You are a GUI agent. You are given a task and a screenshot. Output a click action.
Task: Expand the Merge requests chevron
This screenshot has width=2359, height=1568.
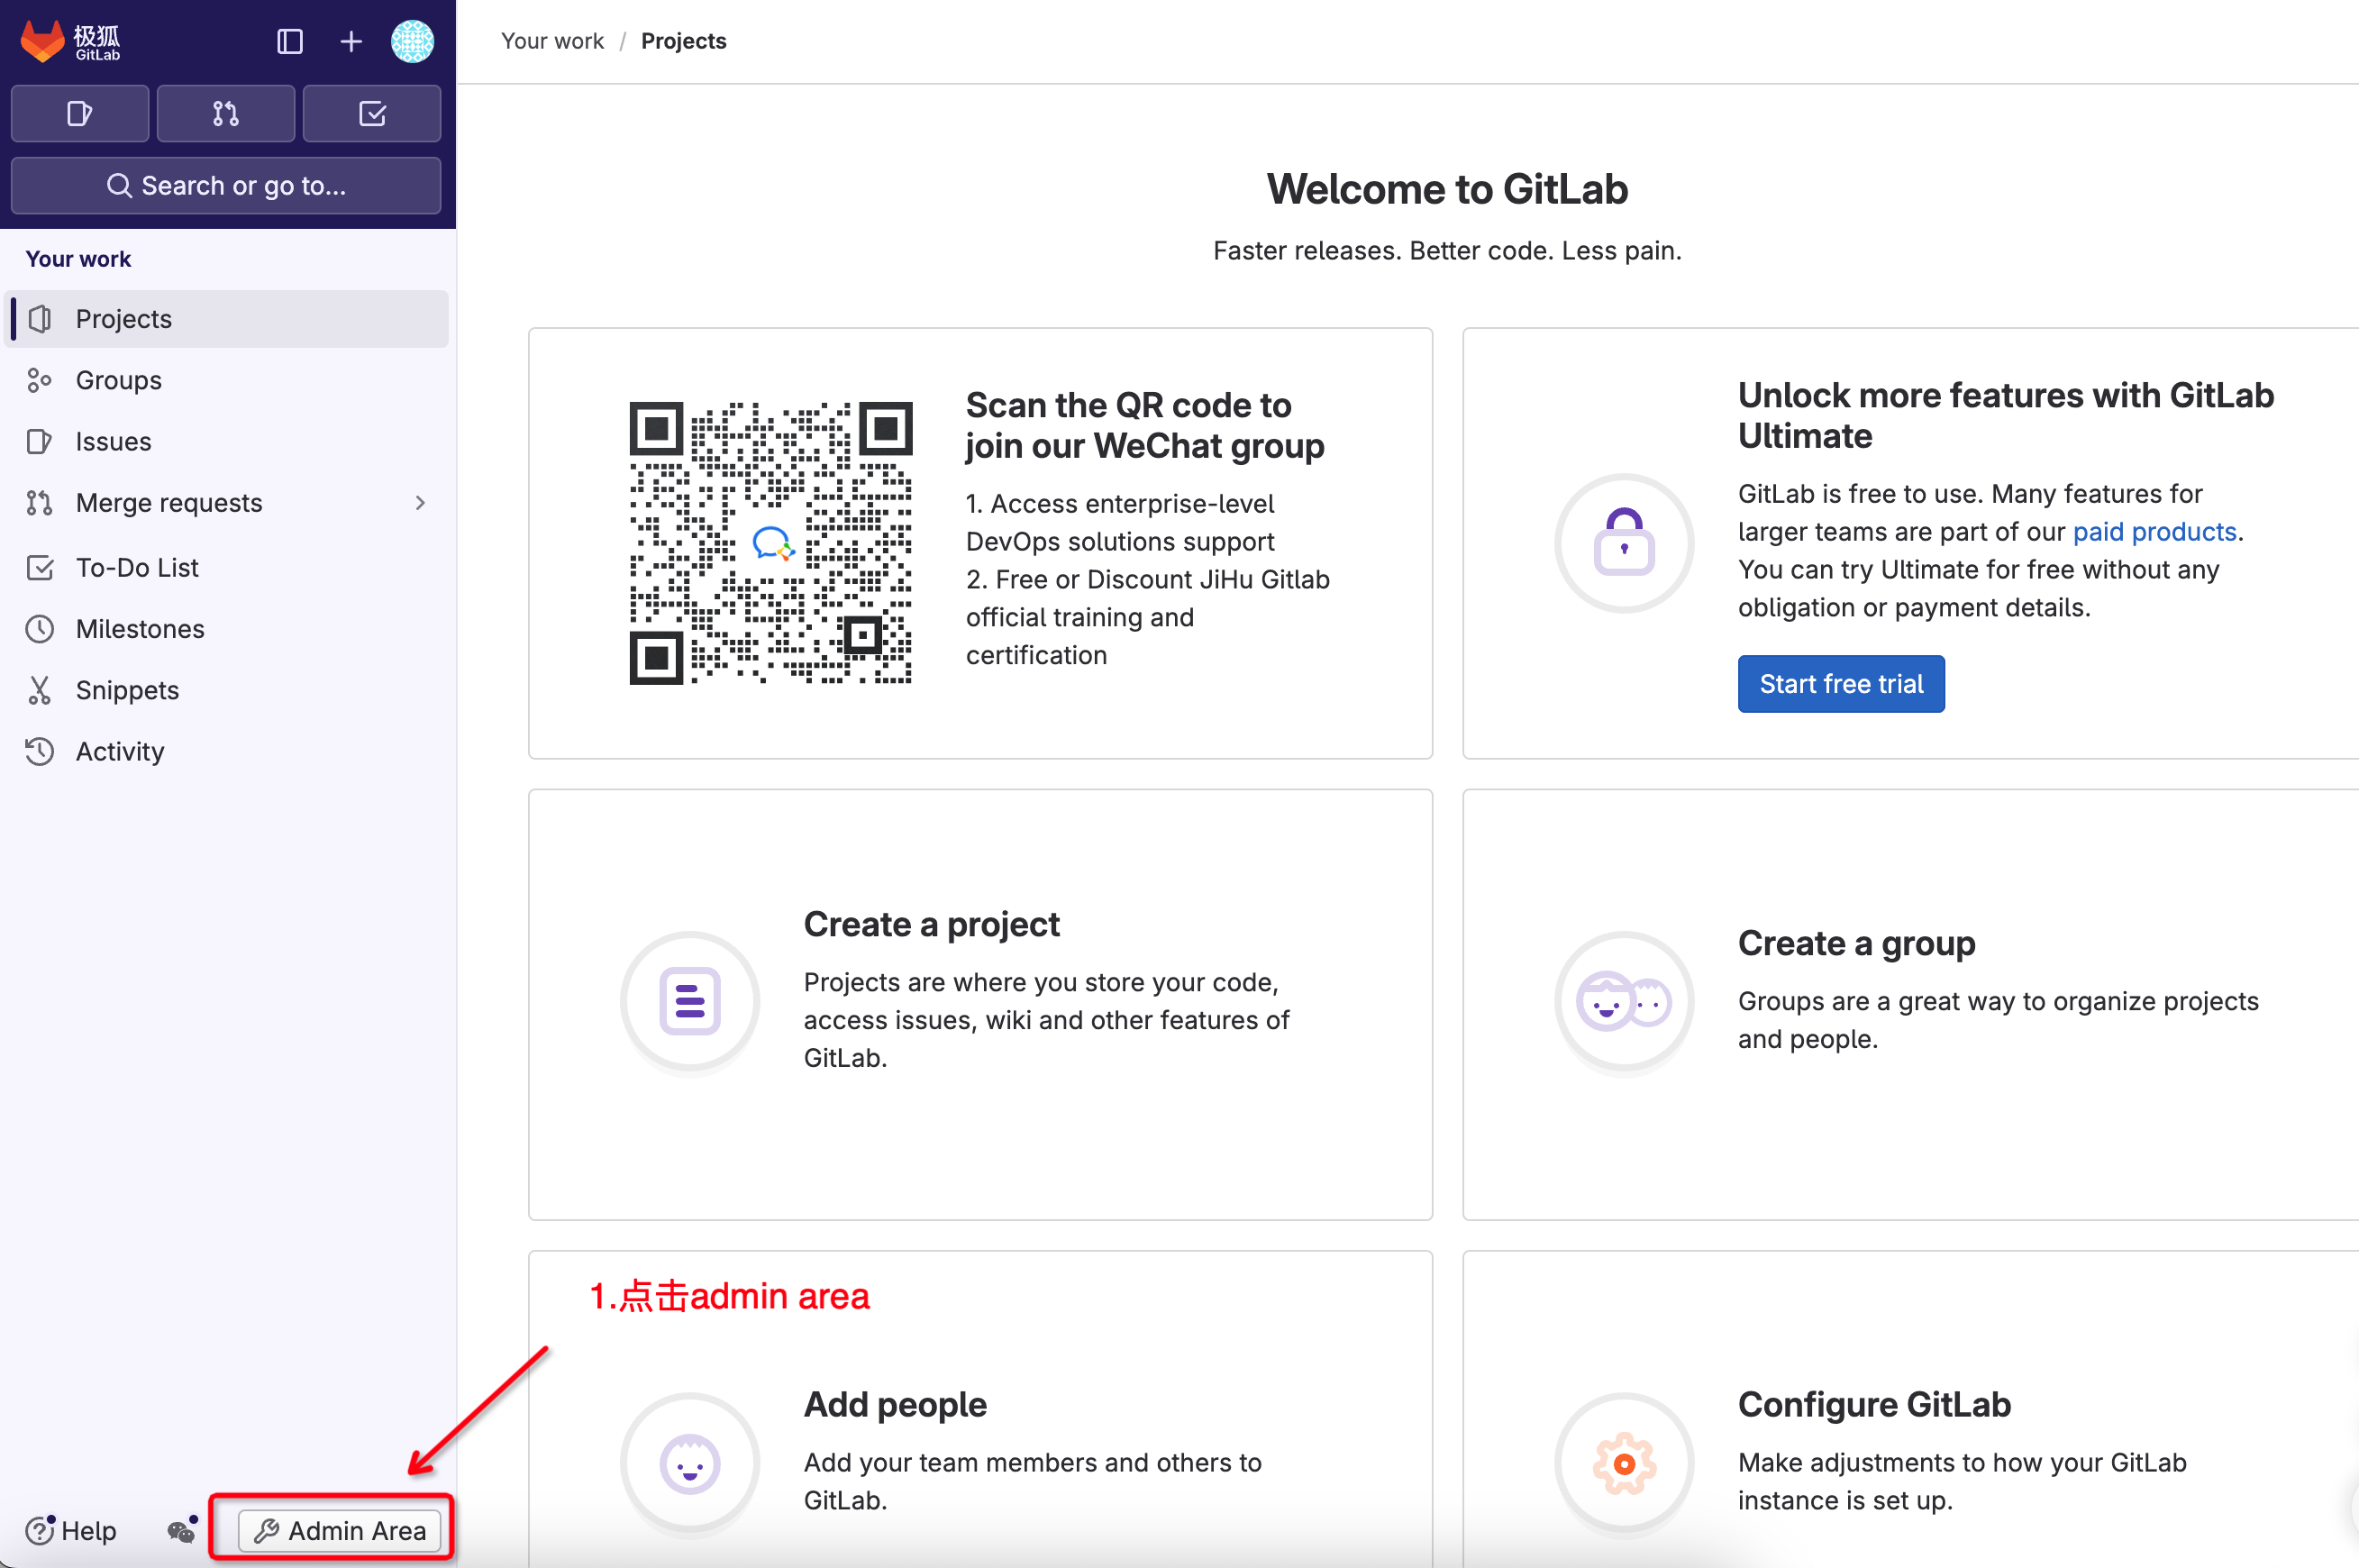[x=420, y=503]
